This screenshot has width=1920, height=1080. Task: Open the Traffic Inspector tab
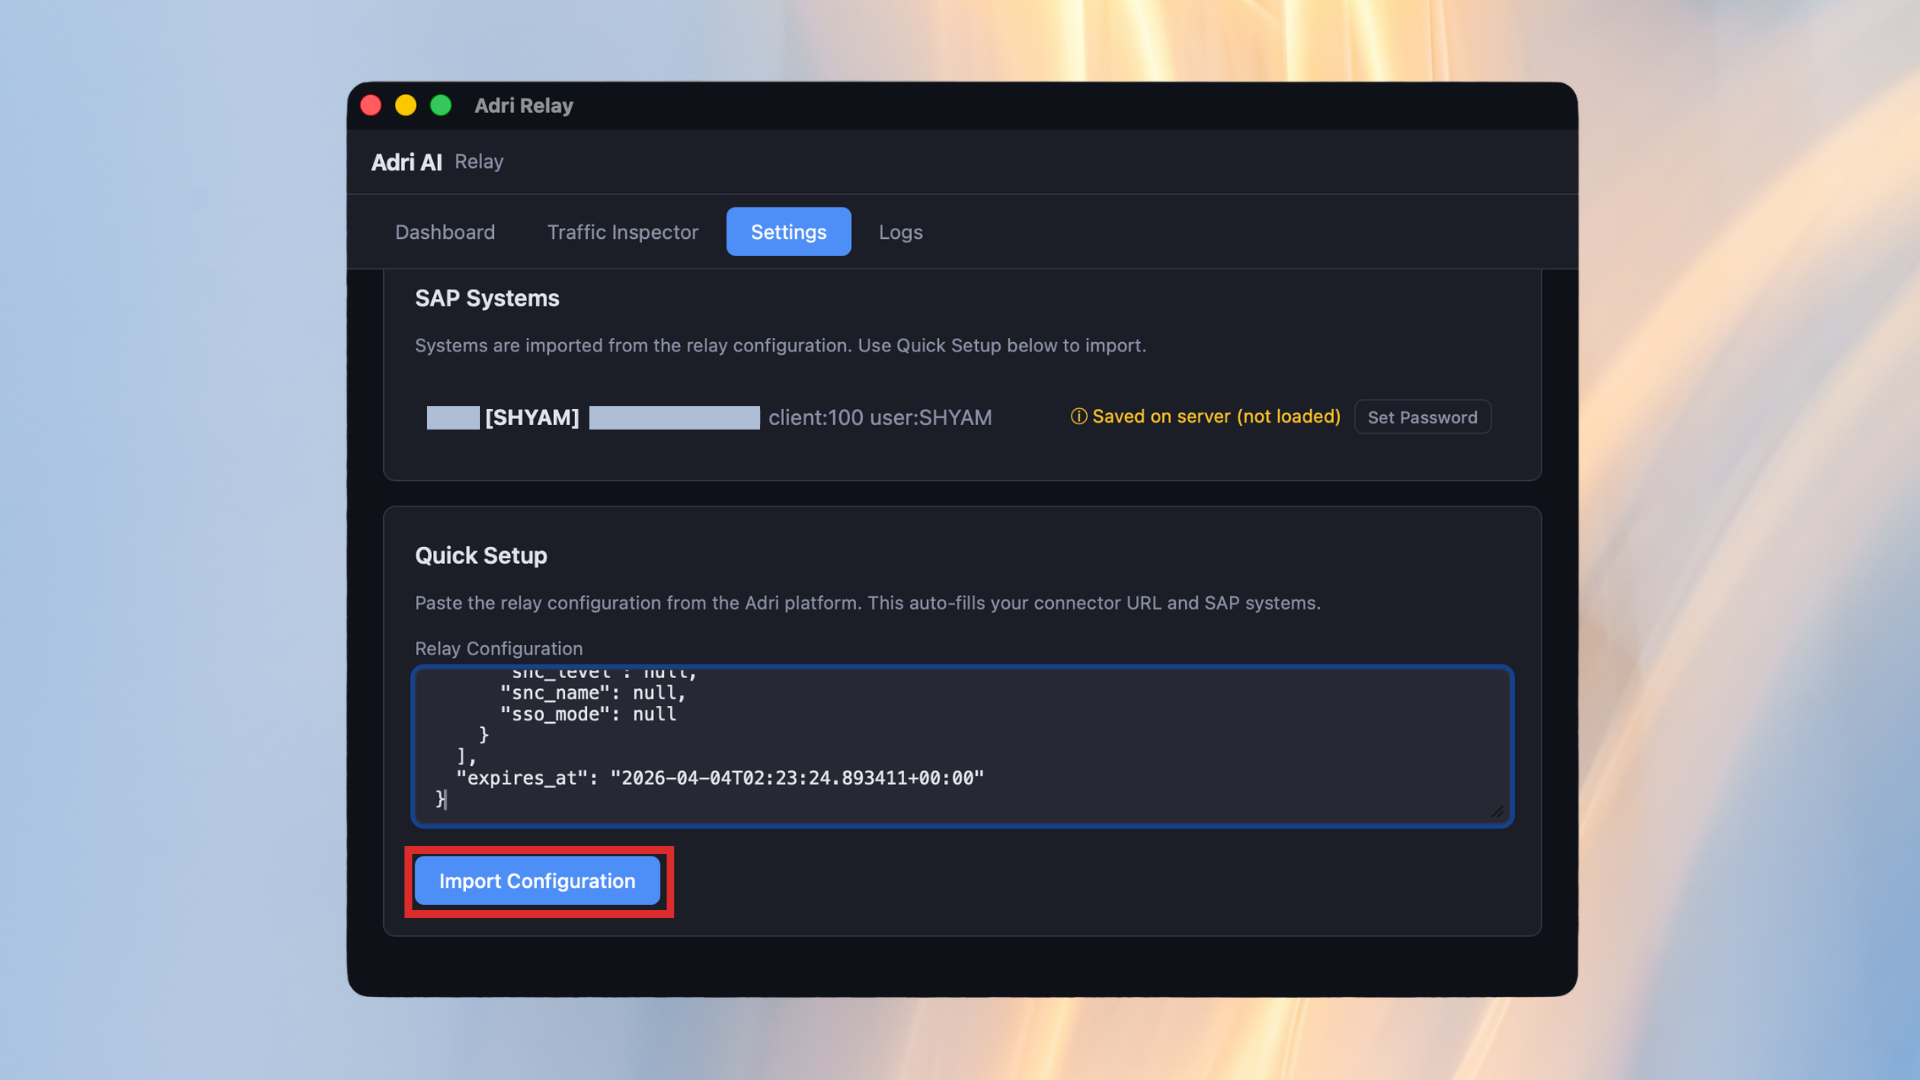[x=622, y=231]
